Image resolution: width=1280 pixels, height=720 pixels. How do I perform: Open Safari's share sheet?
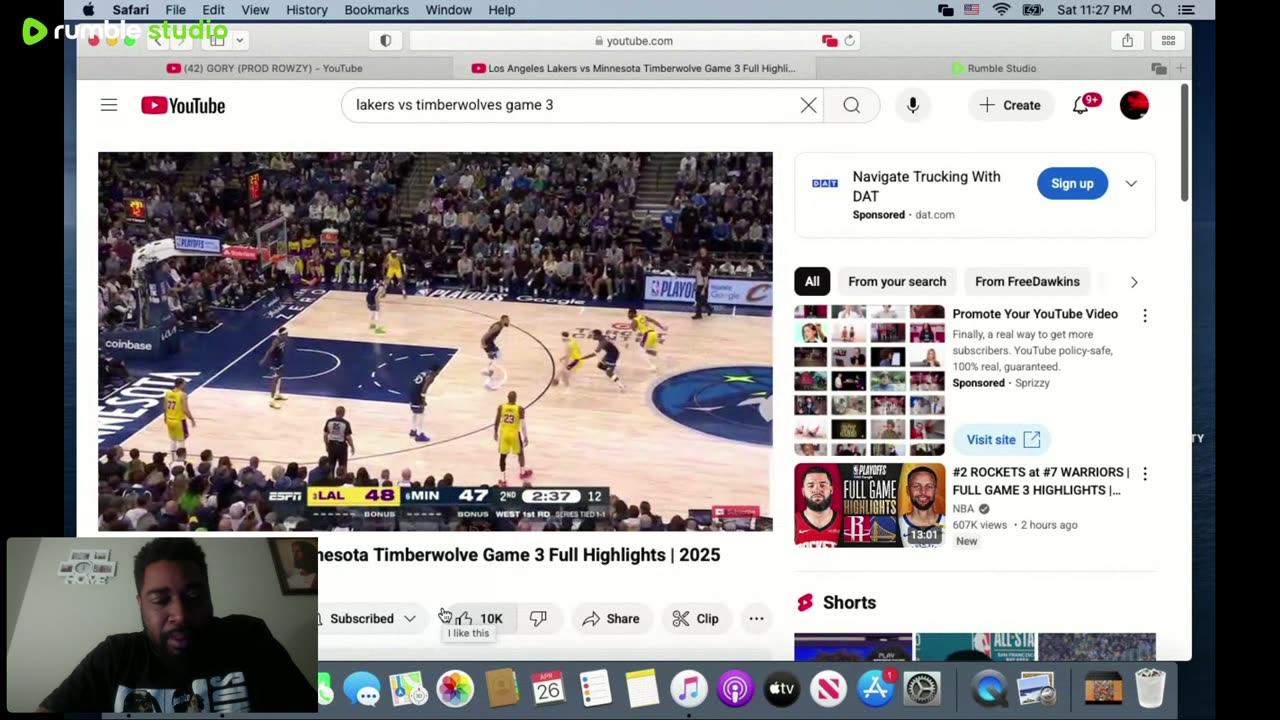pyautogui.click(x=1127, y=40)
